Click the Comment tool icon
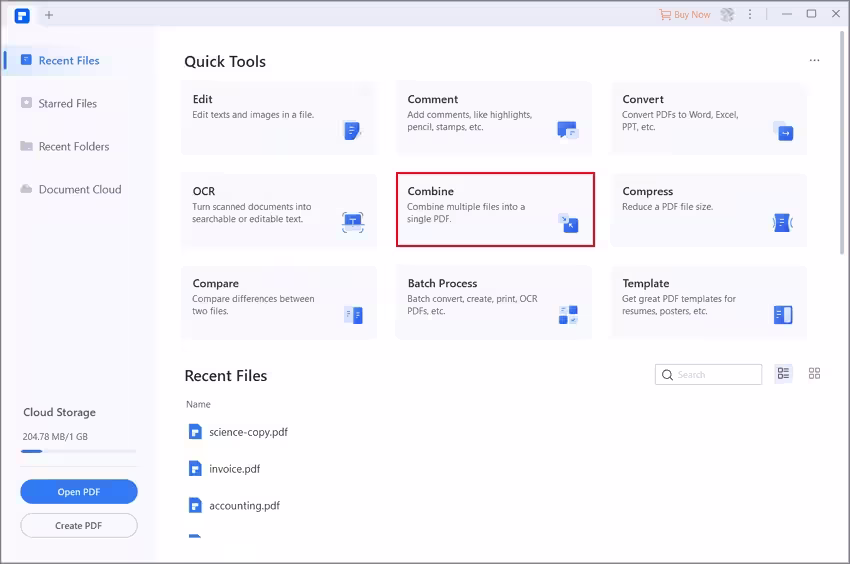The width and height of the screenshot is (850, 564). [567, 130]
